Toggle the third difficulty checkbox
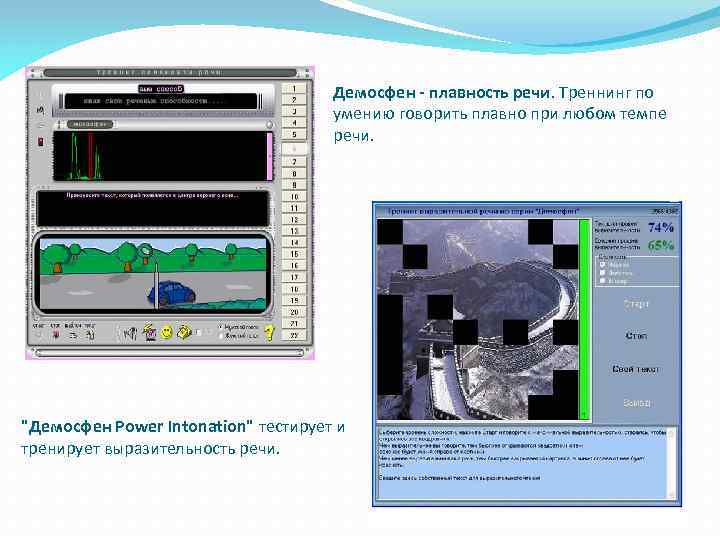This screenshot has height=540, width=720. (x=603, y=281)
